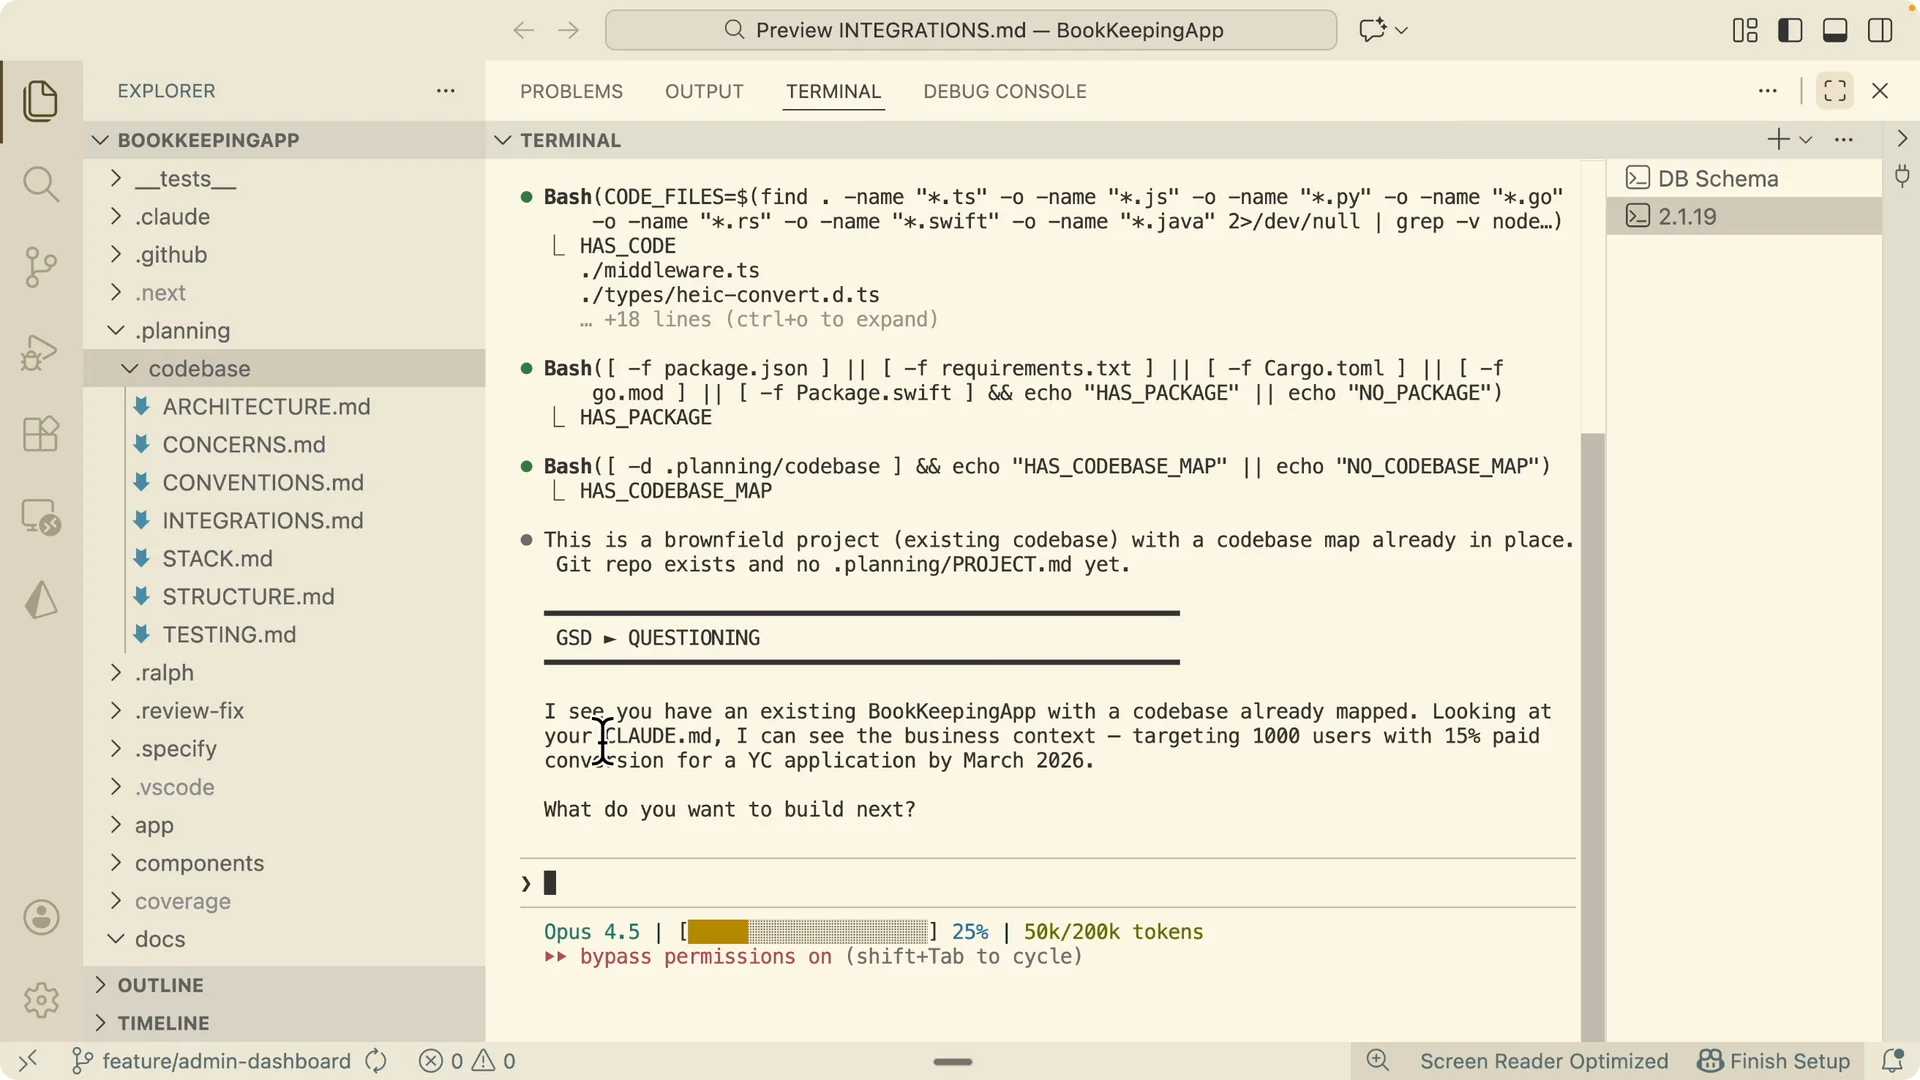
Task: Open INTEGRATIONS.md file
Action: click(x=284, y=521)
